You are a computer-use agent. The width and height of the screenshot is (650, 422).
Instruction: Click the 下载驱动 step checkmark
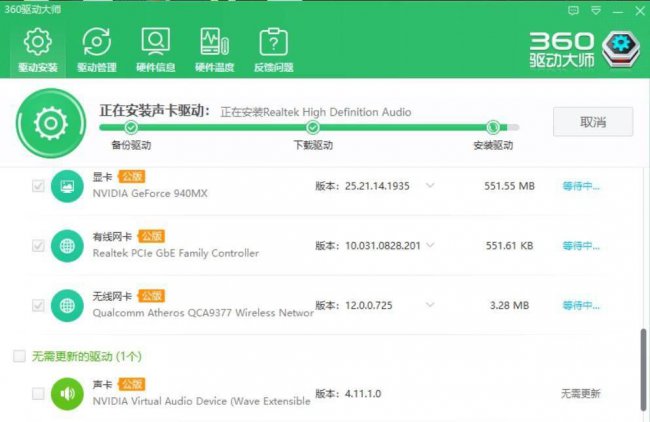[313, 127]
